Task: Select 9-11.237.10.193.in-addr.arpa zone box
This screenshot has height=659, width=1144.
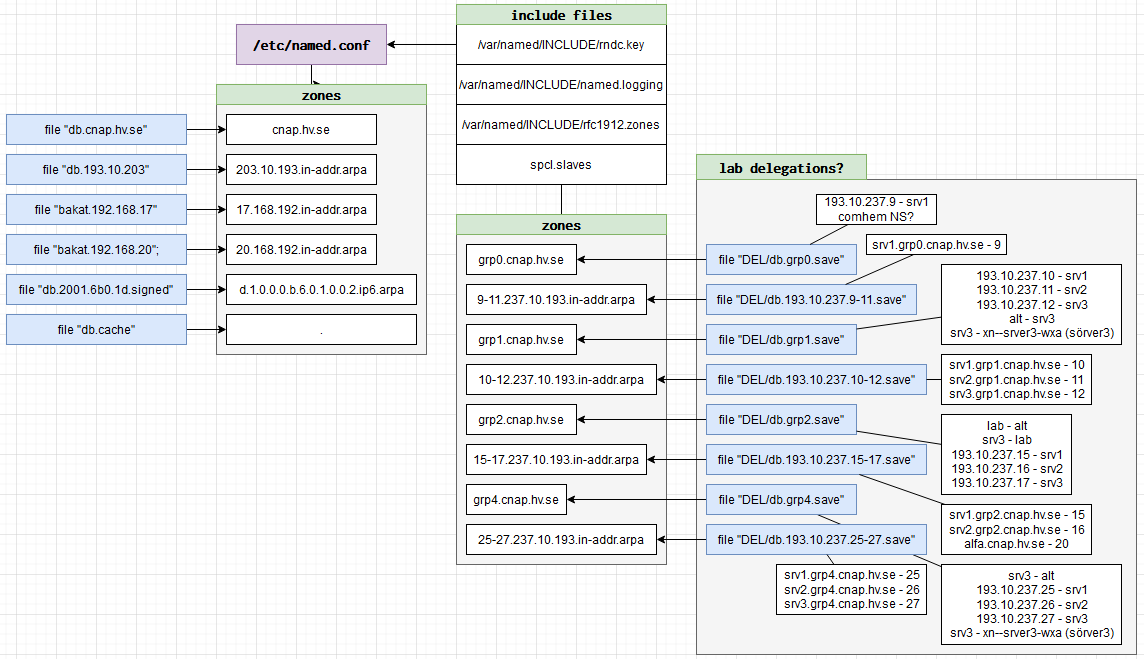Action: click(x=556, y=299)
